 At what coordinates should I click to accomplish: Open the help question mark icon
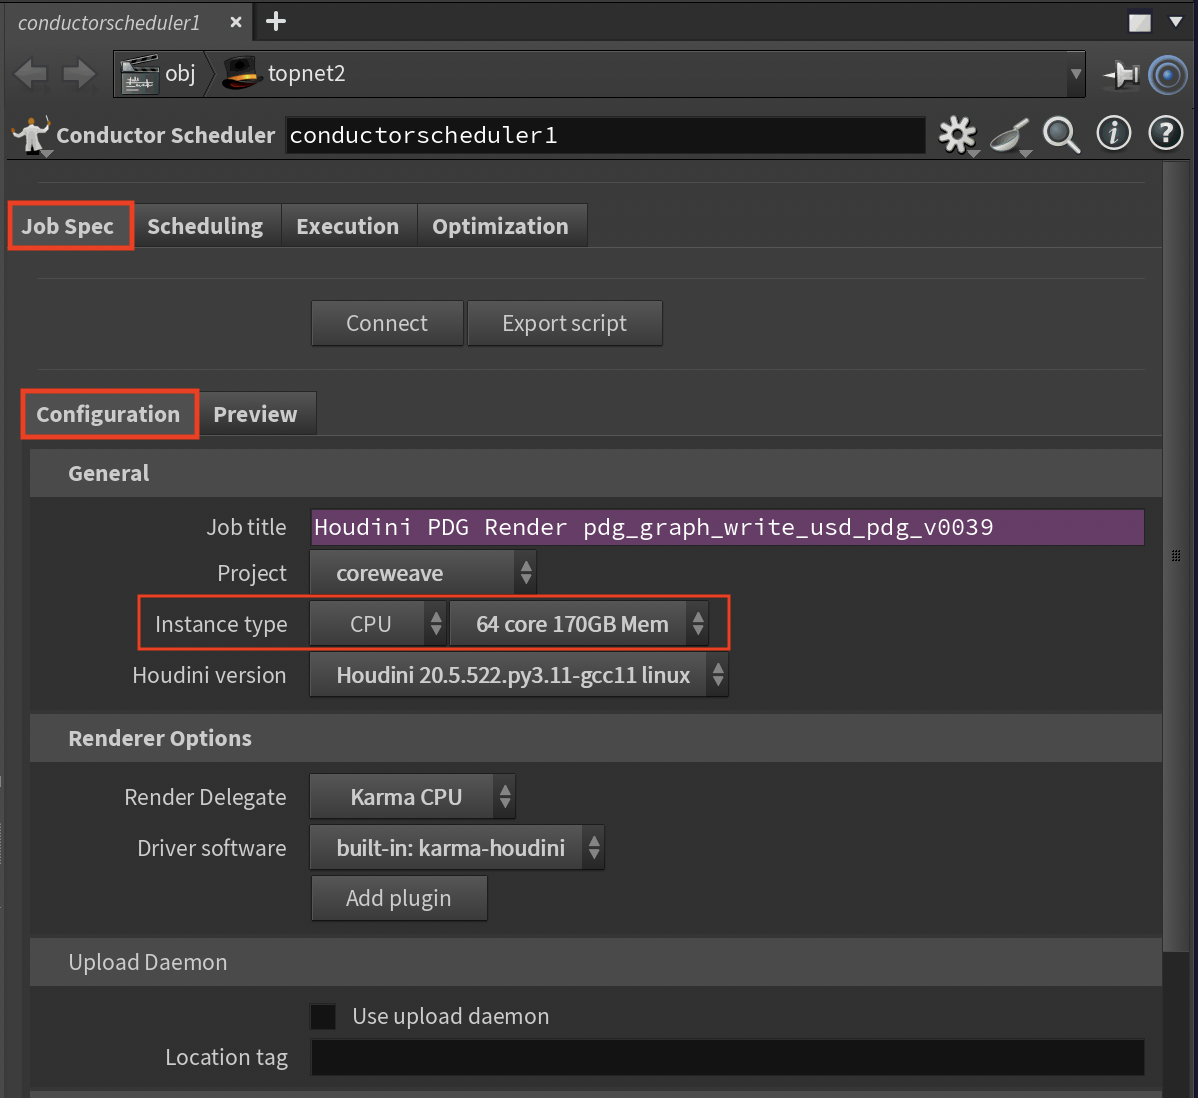1166,134
